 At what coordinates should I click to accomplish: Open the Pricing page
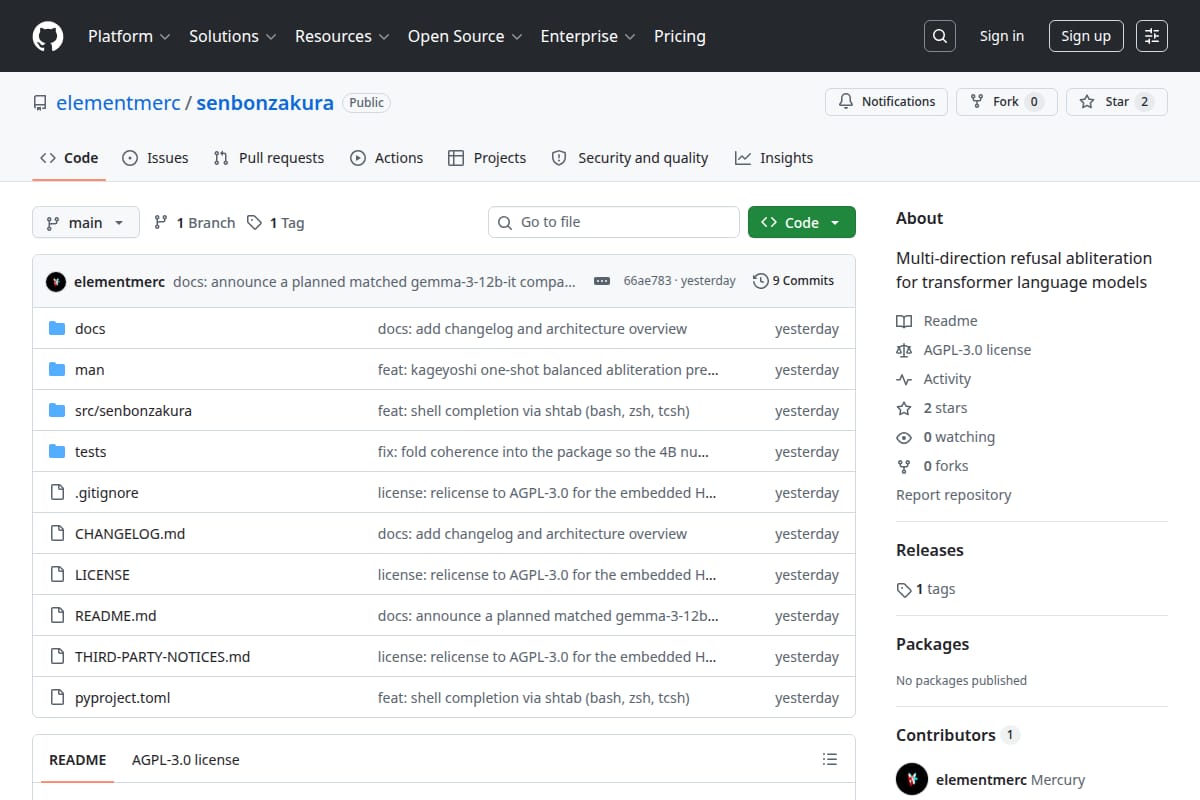pos(680,36)
